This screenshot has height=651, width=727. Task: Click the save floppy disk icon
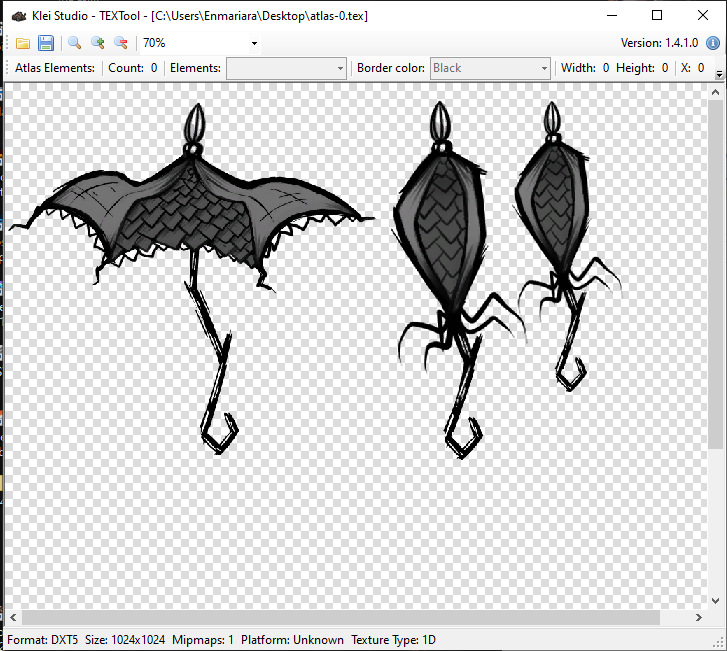(46, 43)
